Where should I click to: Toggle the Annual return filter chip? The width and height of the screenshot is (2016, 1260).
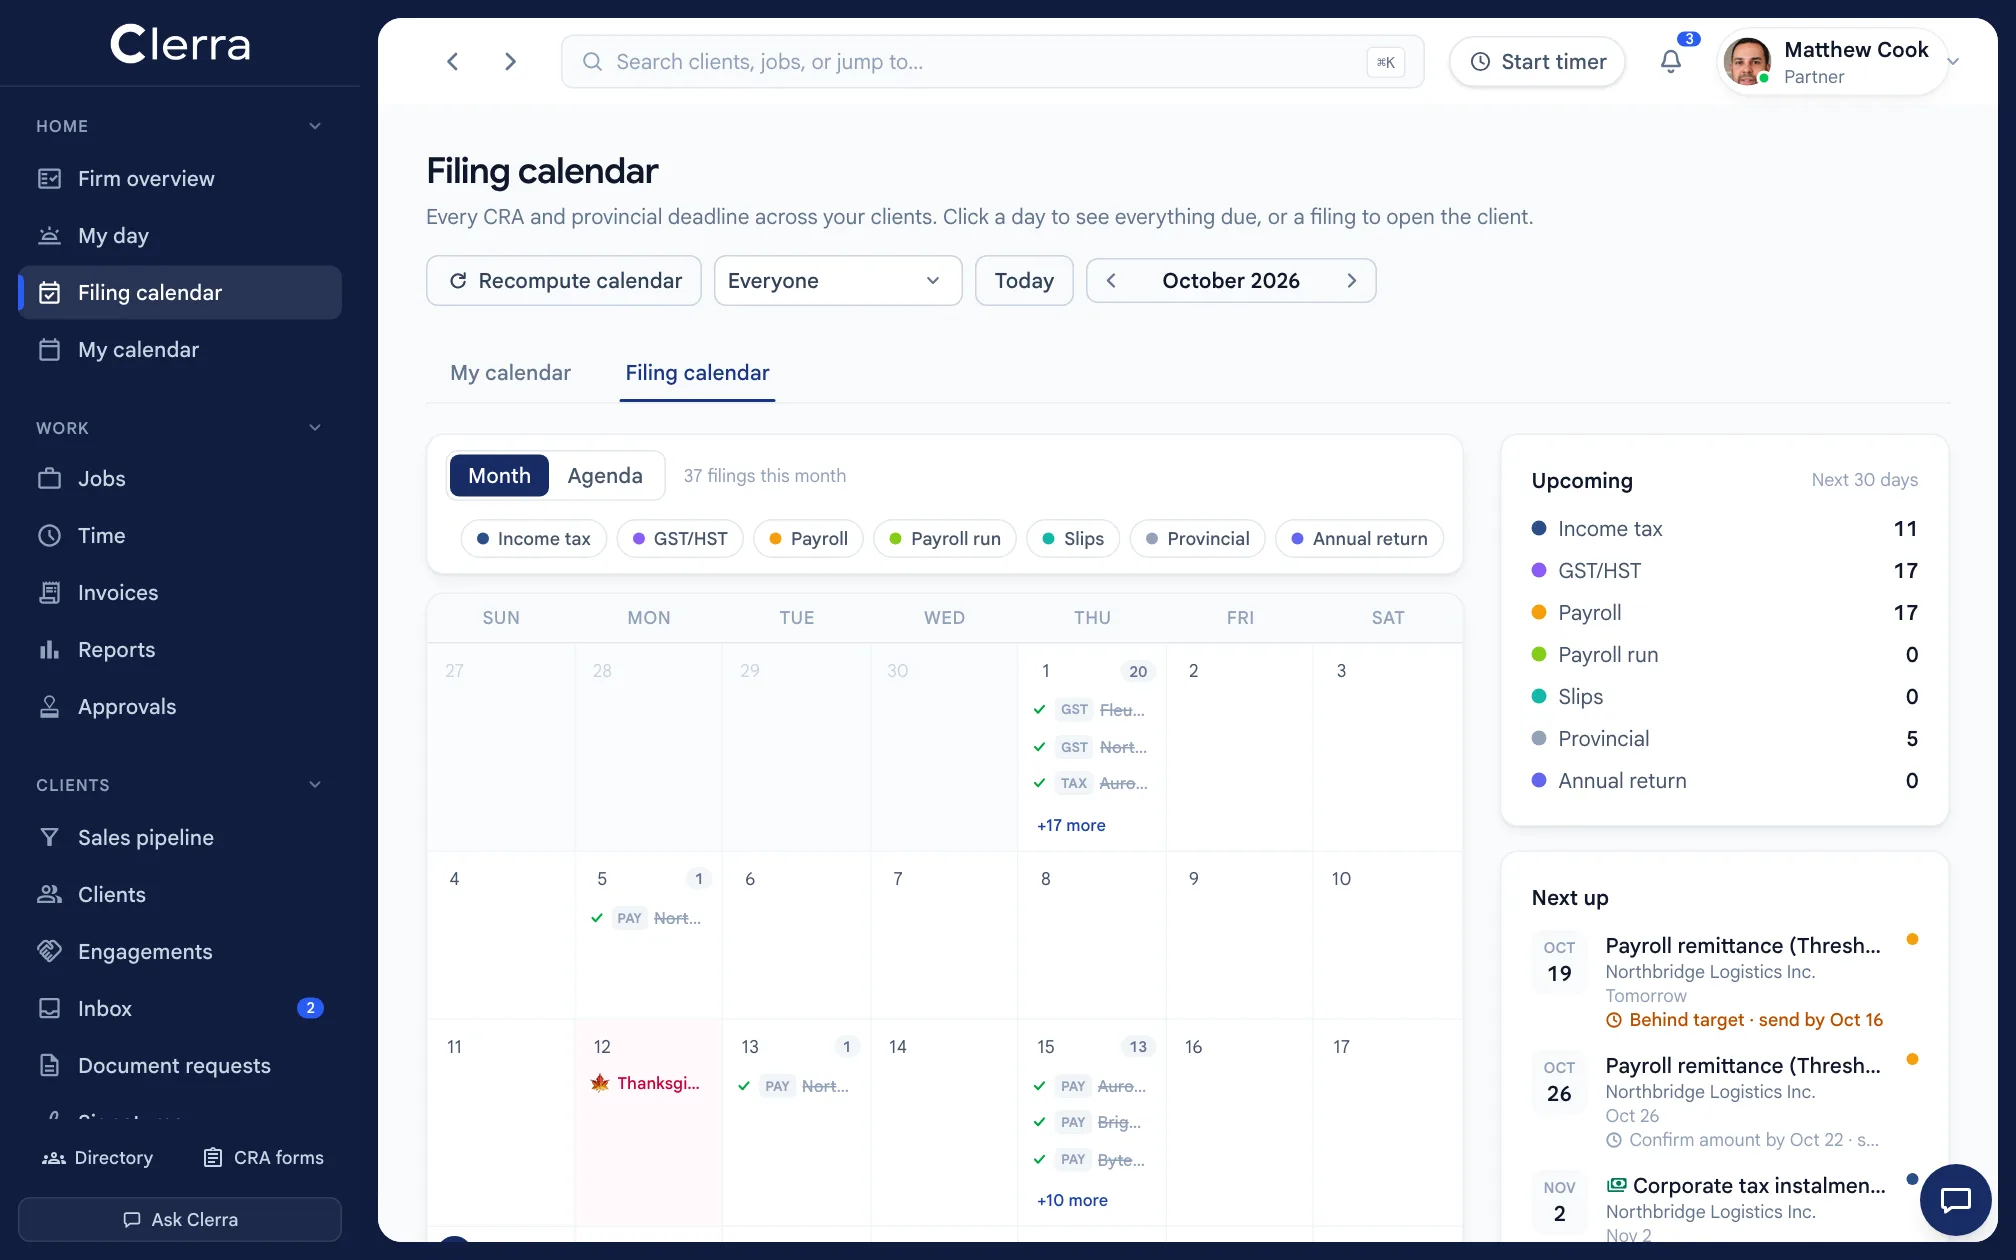(x=1360, y=539)
